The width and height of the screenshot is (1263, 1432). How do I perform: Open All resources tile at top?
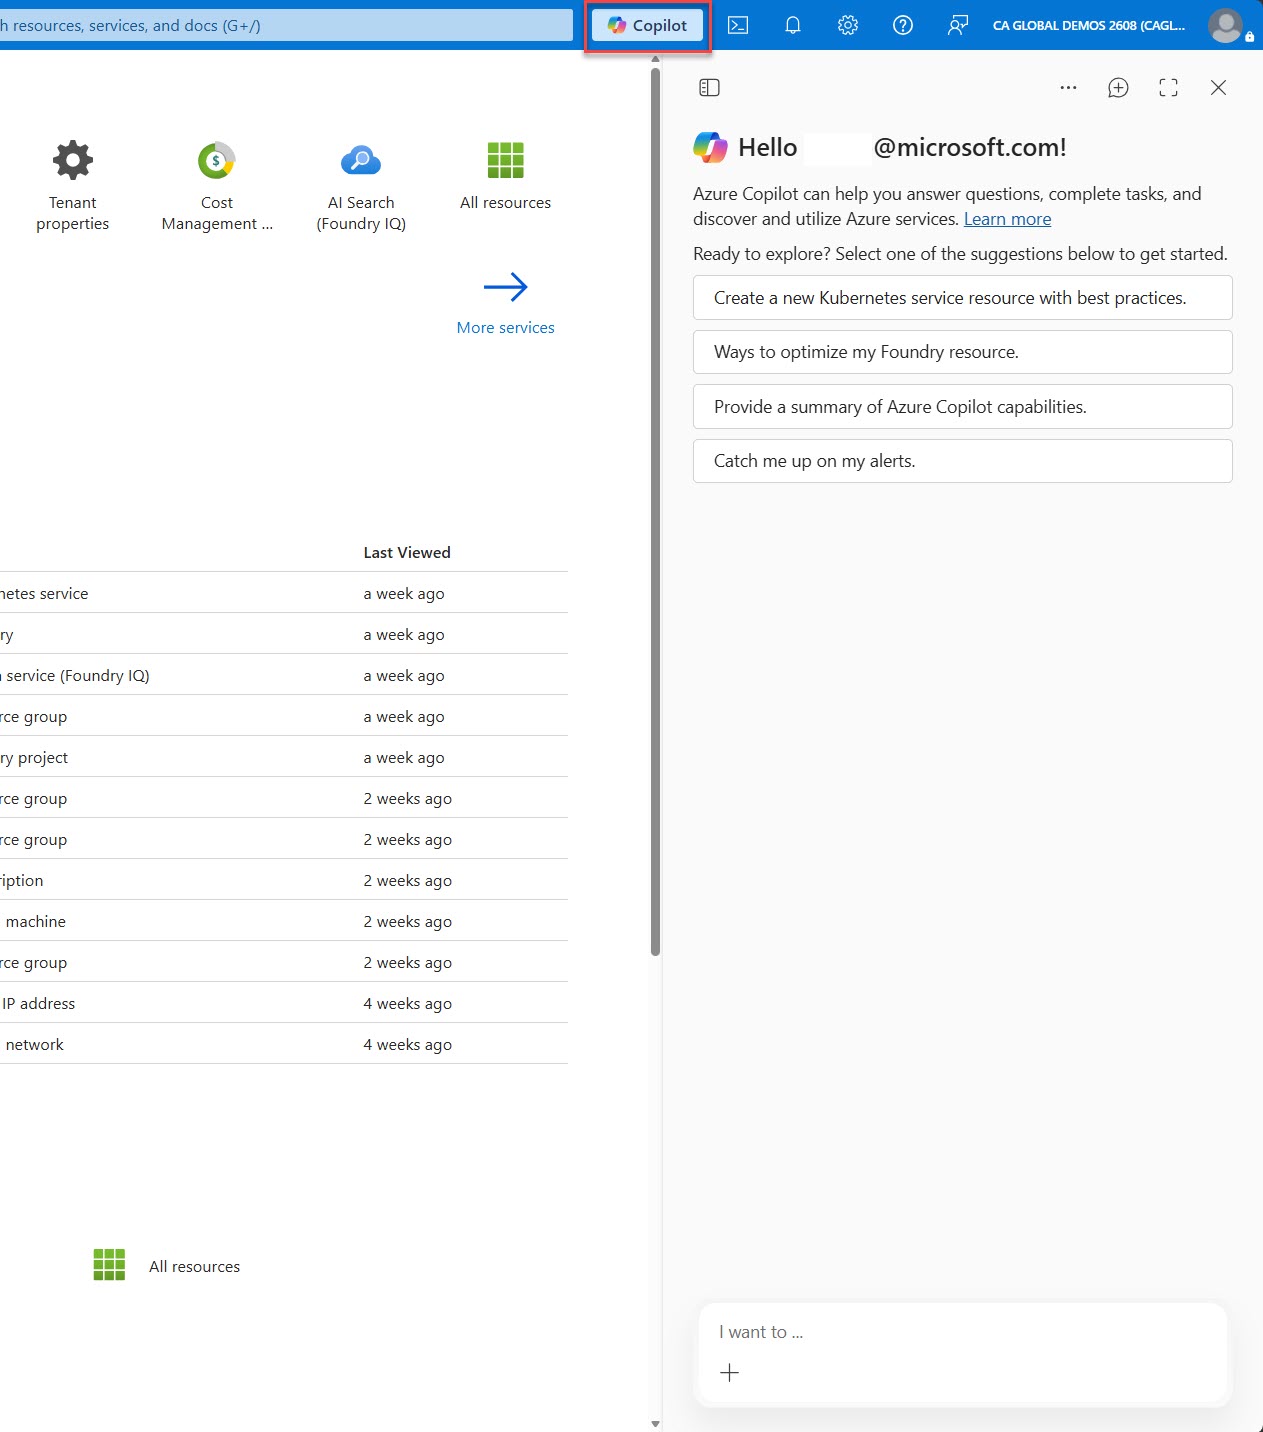coord(506,176)
